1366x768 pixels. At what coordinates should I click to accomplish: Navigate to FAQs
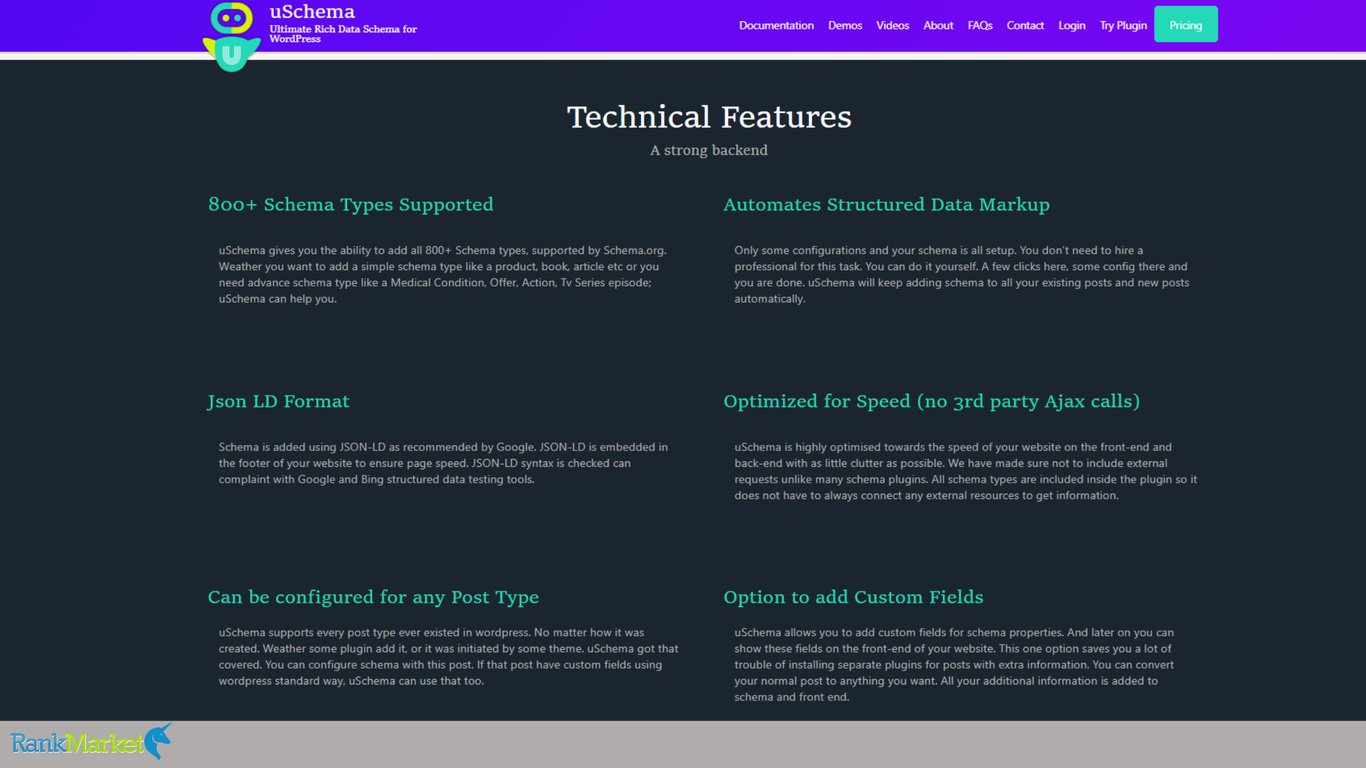coord(980,25)
